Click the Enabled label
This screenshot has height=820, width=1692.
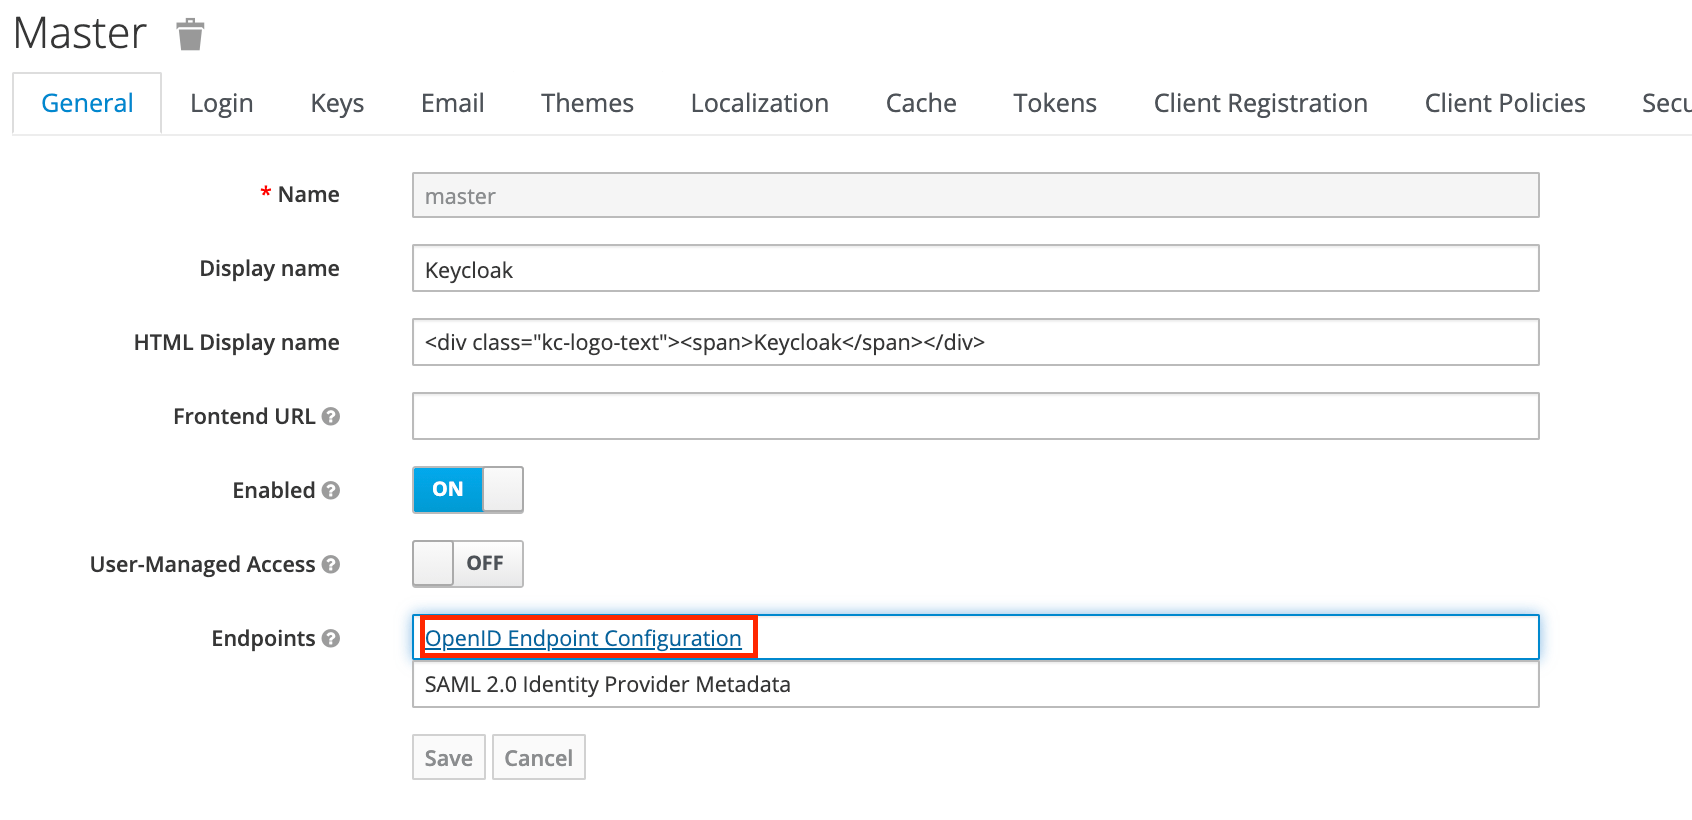pos(274,490)
